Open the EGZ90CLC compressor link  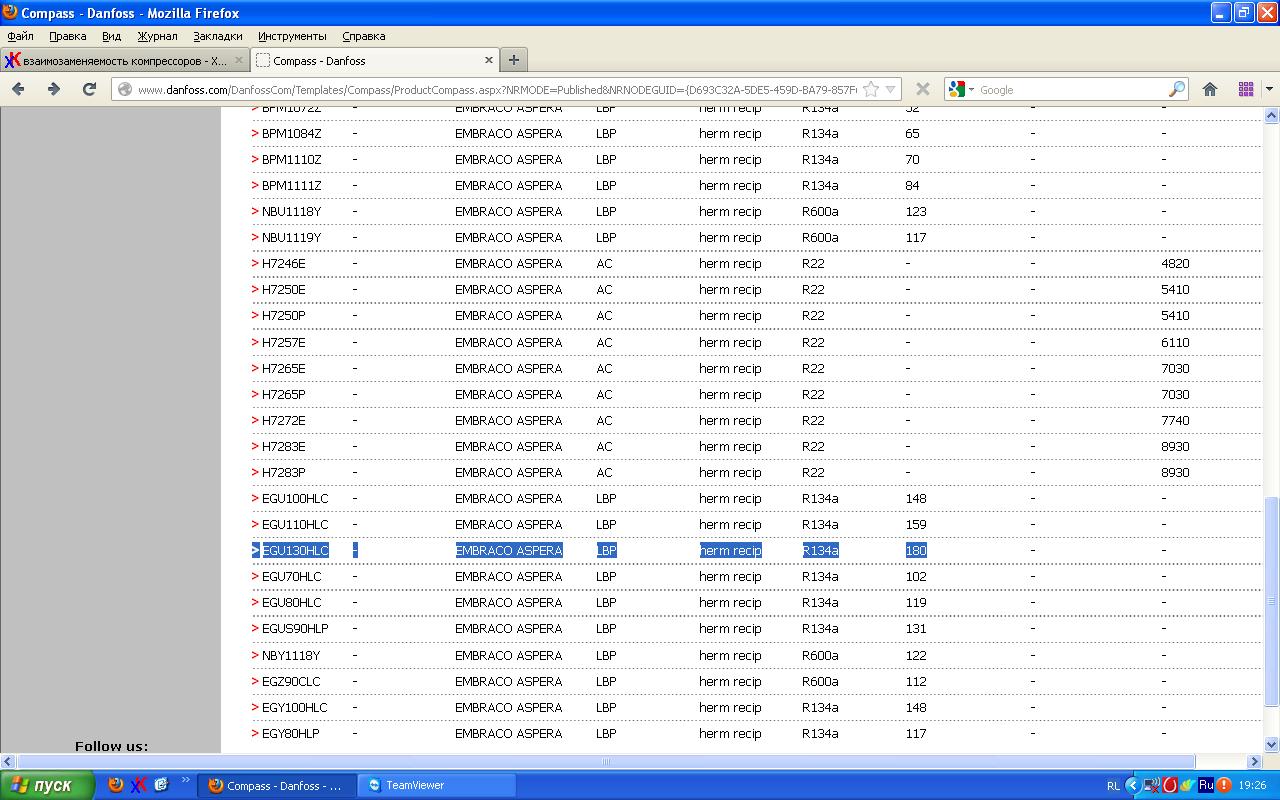291,681
